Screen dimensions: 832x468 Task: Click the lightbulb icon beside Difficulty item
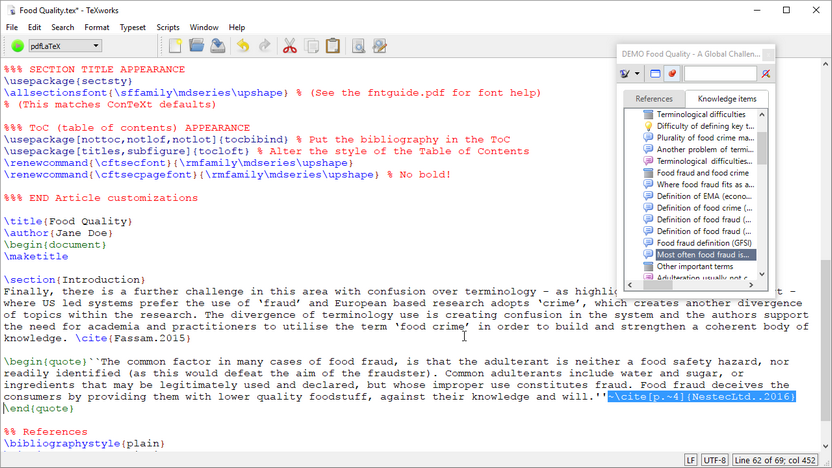648,126
